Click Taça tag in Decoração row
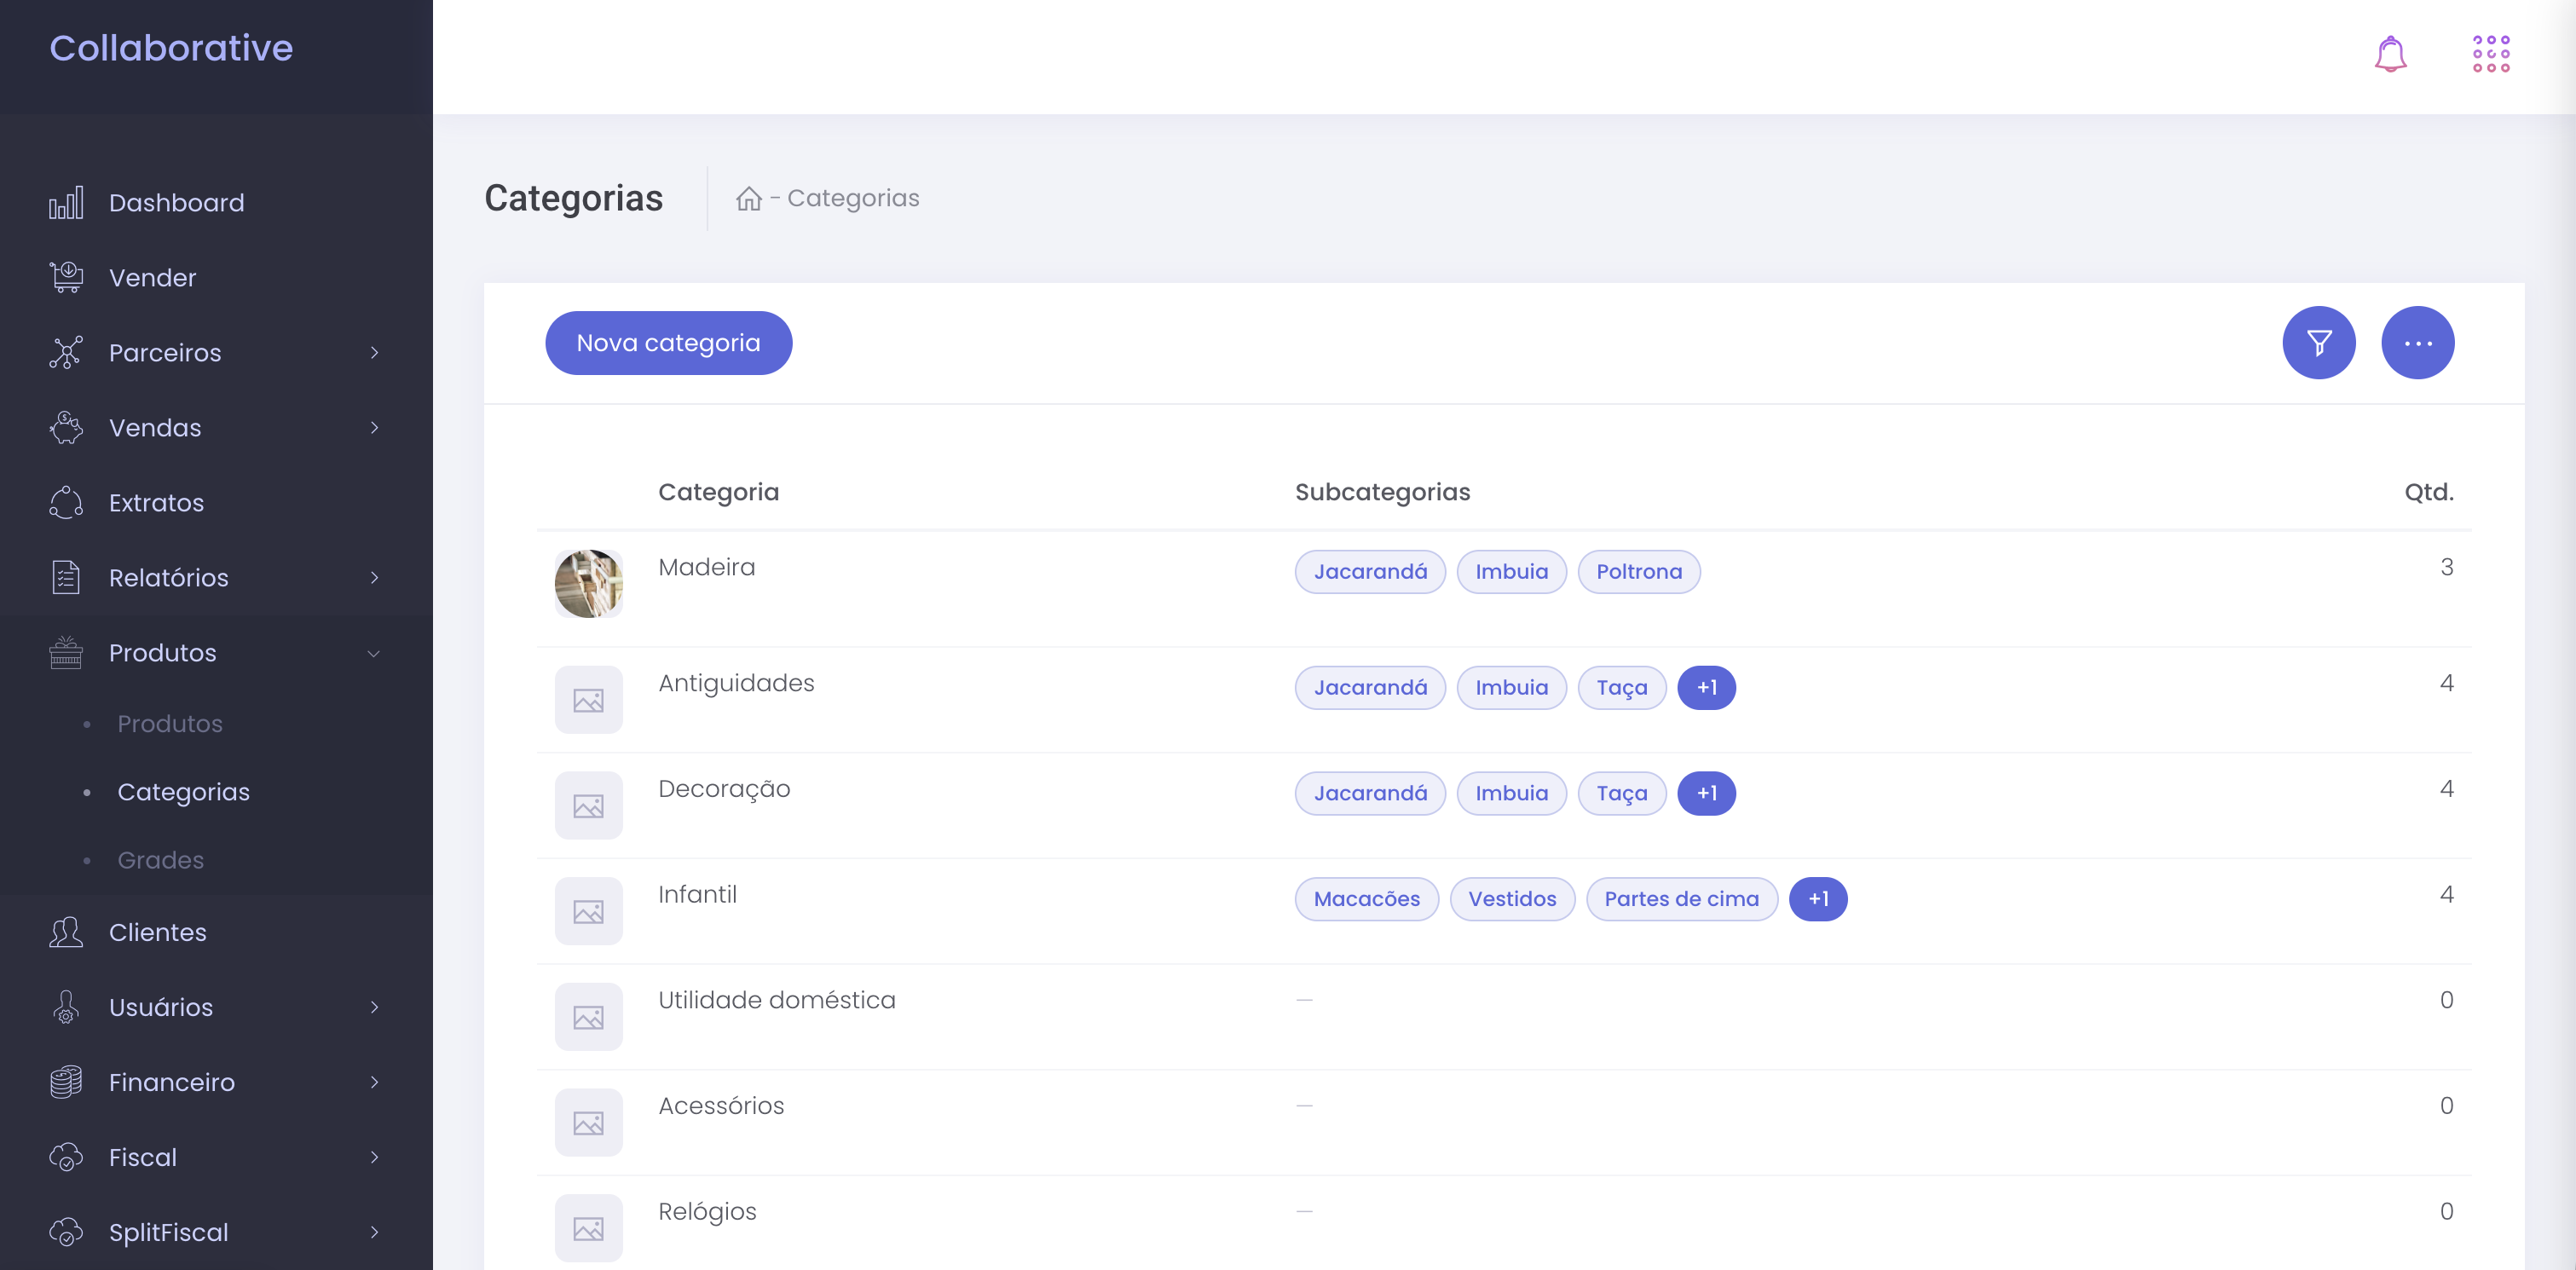Image resolution: width=2576 pixels, height=1270 pixels. click(1622, 794)
